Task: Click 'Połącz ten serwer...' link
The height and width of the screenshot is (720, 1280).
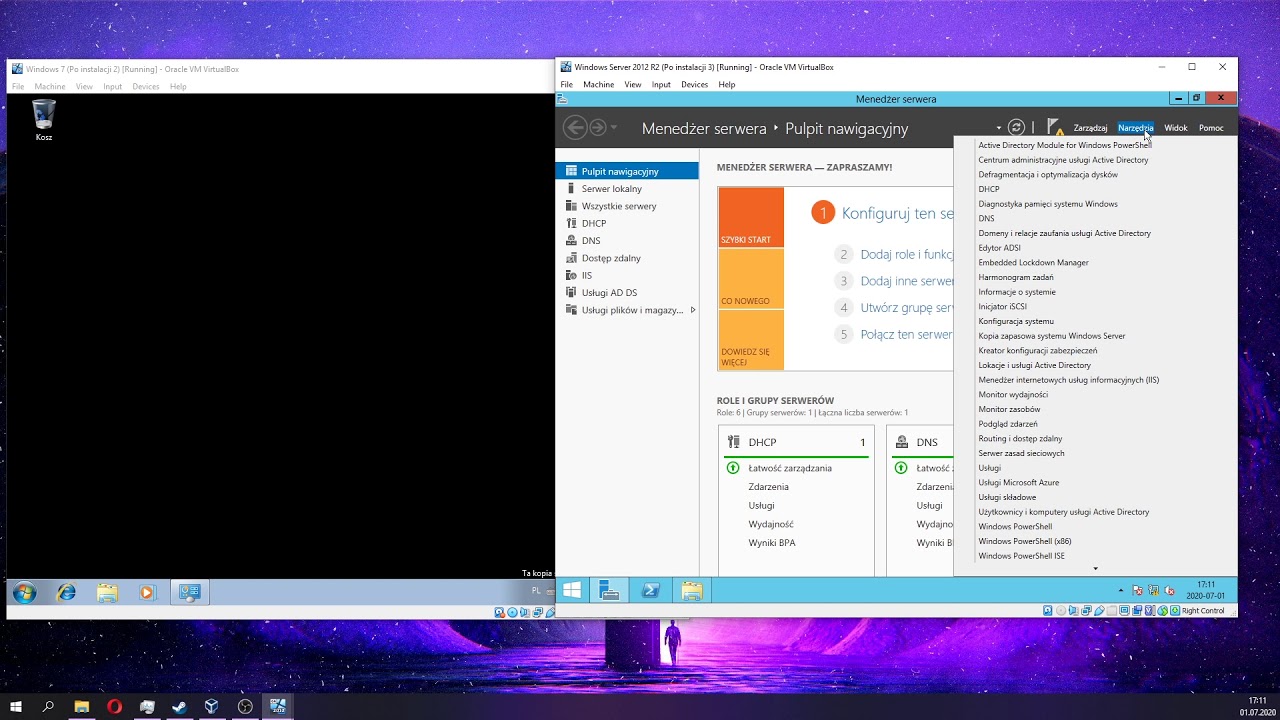Action: pos(907,335)
